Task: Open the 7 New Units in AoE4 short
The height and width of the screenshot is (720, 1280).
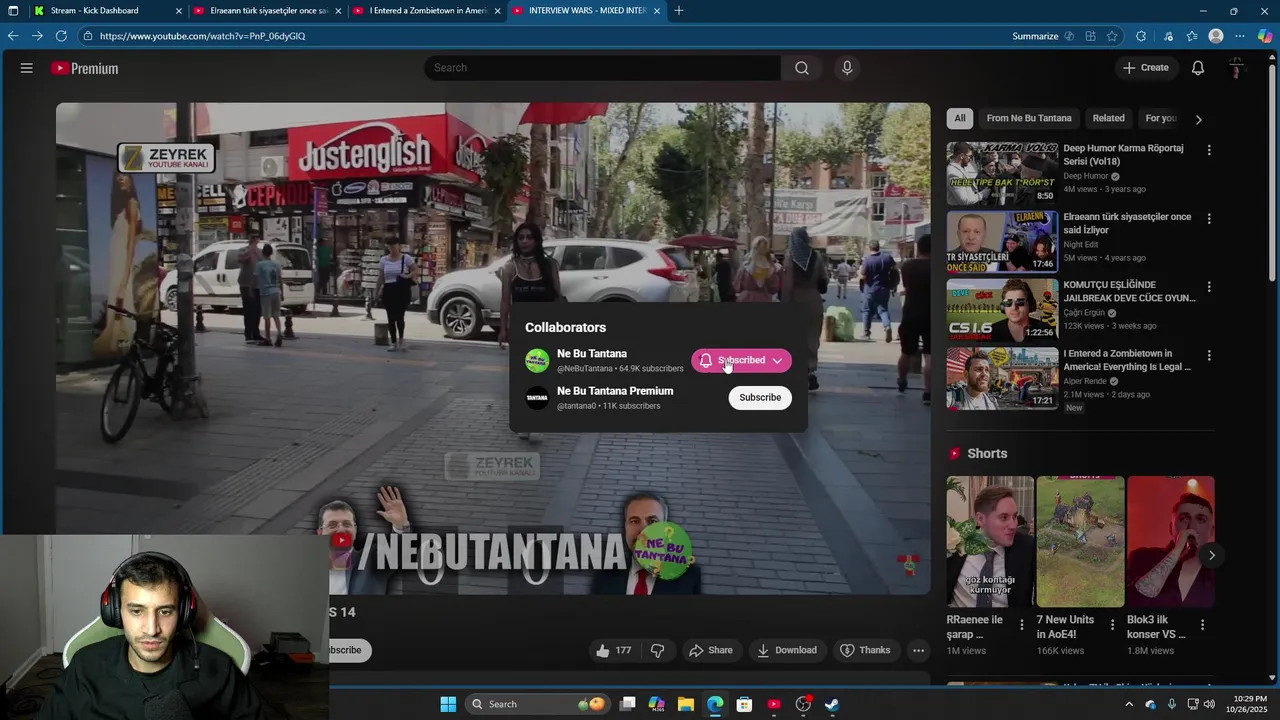Action: pos(1080,542)
